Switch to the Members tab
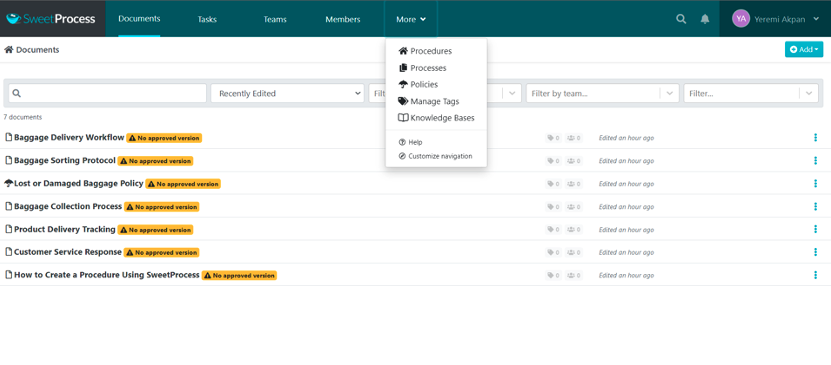The height and width of the screenshot is (365, 831). [x=343, y=19]
